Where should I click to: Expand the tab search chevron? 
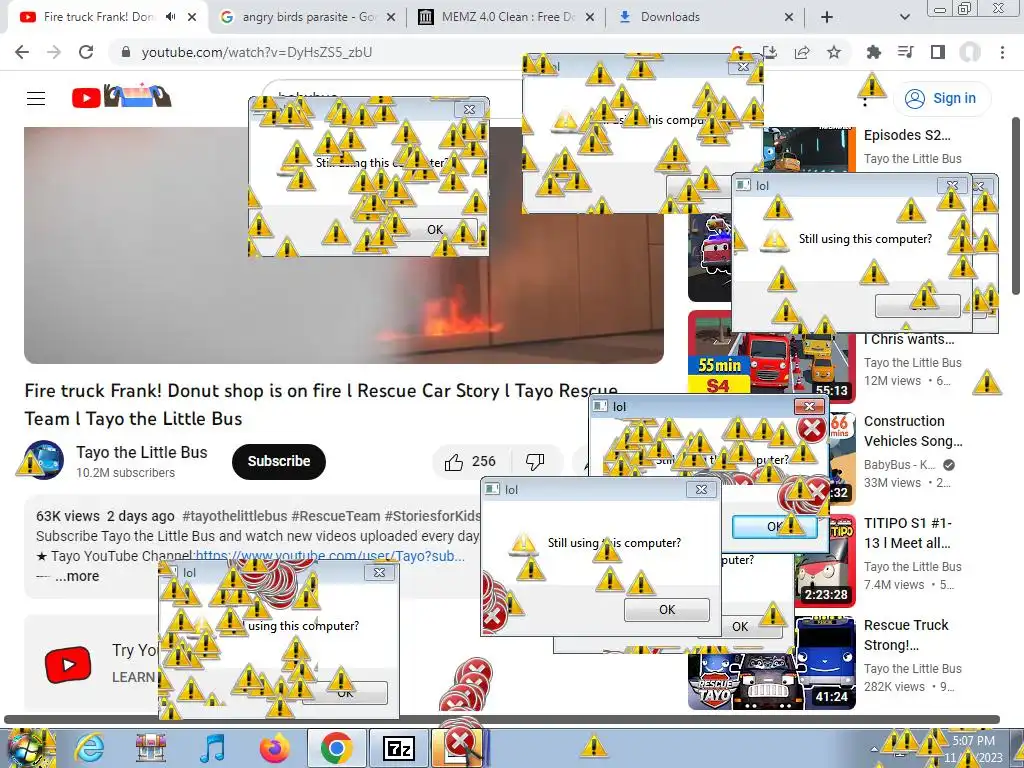click(904, 17)
